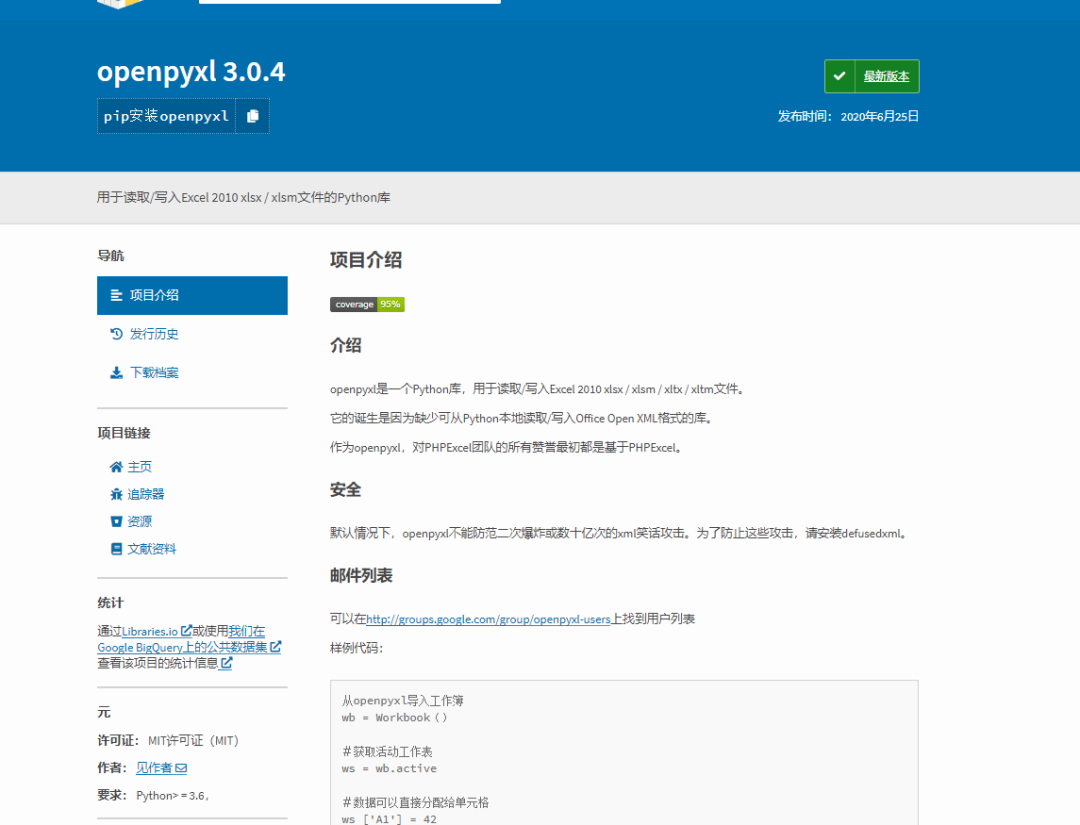Open the Google BigQuery public dataset link
The width and height of the screenshot is (1080, 825).
click(x=189, y=640)
